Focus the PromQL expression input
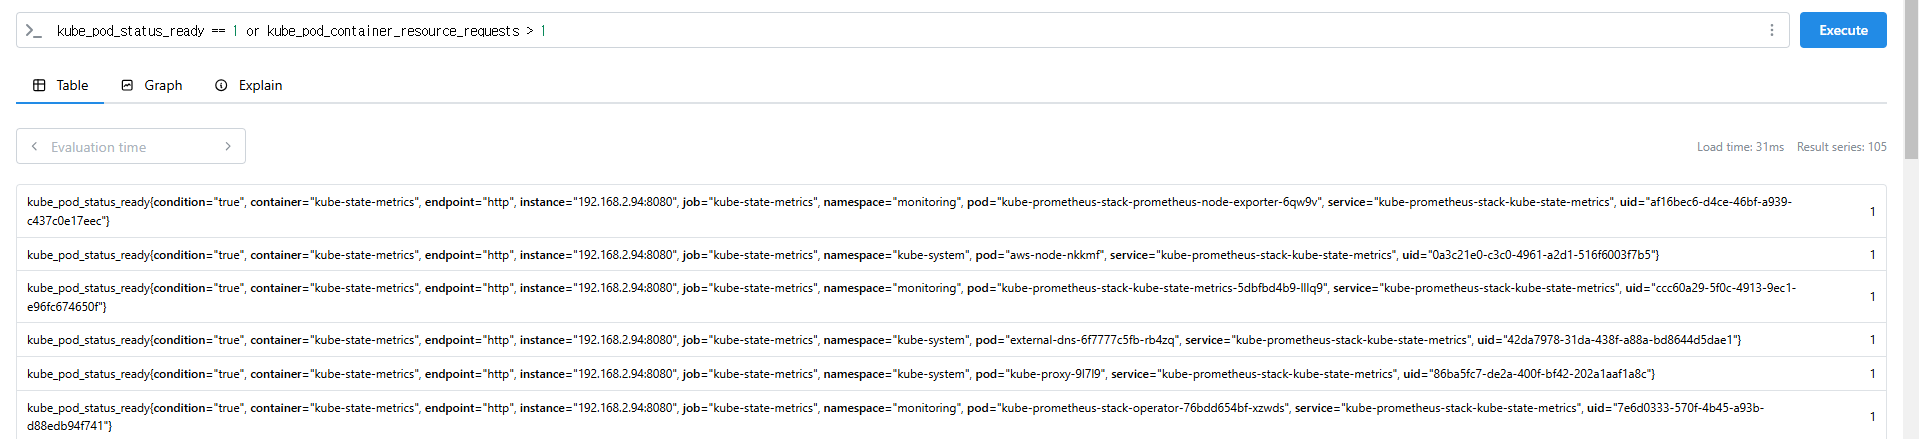The height and width of the screenshot is (439, 1919). tap(900, 31)
